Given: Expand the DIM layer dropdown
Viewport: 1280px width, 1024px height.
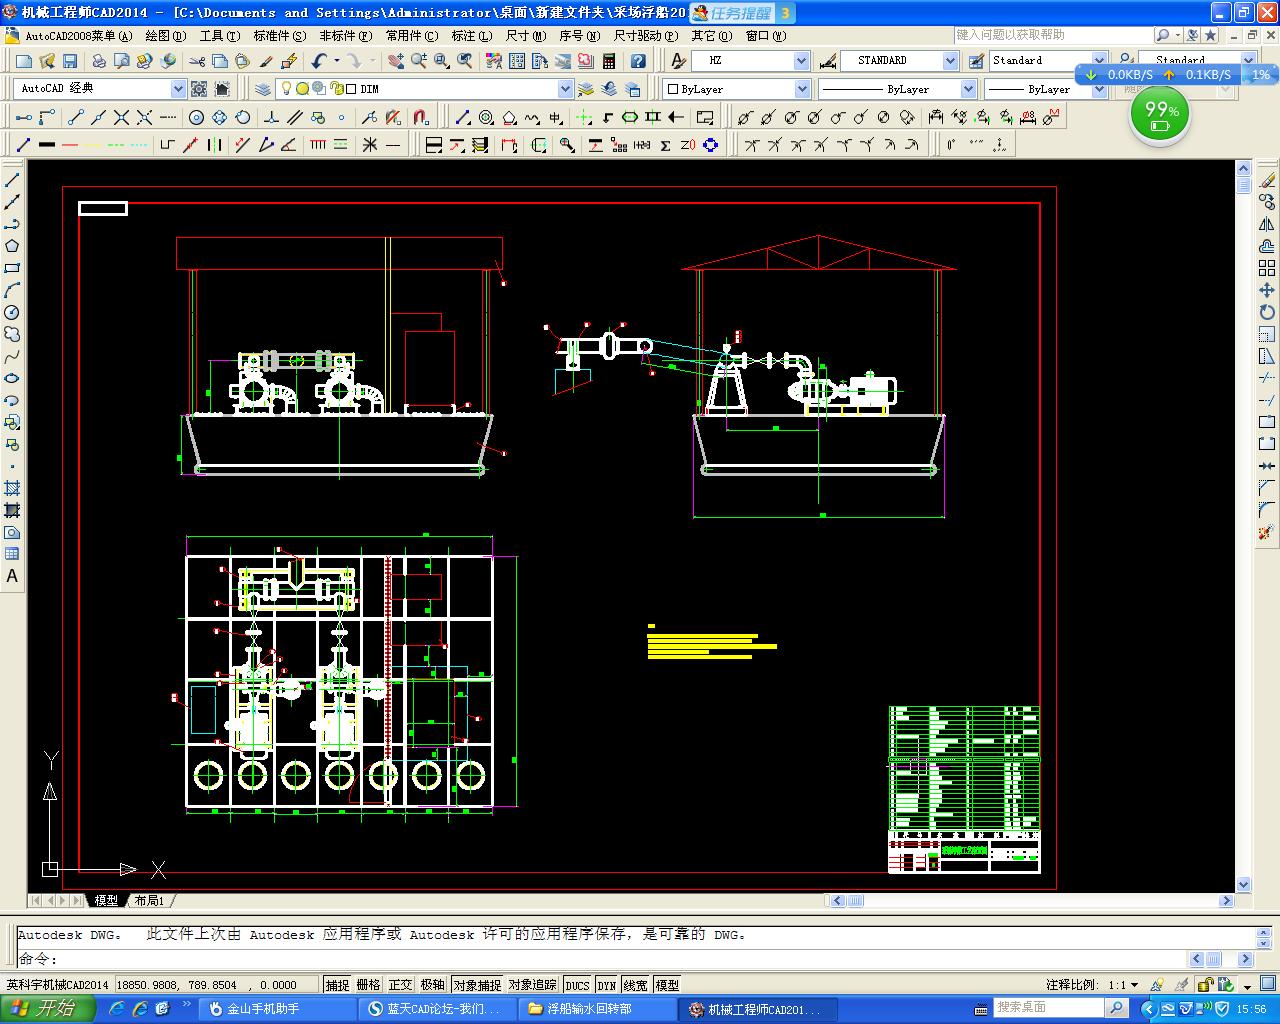Looking at the screenshot, I should tap(565, 89).
